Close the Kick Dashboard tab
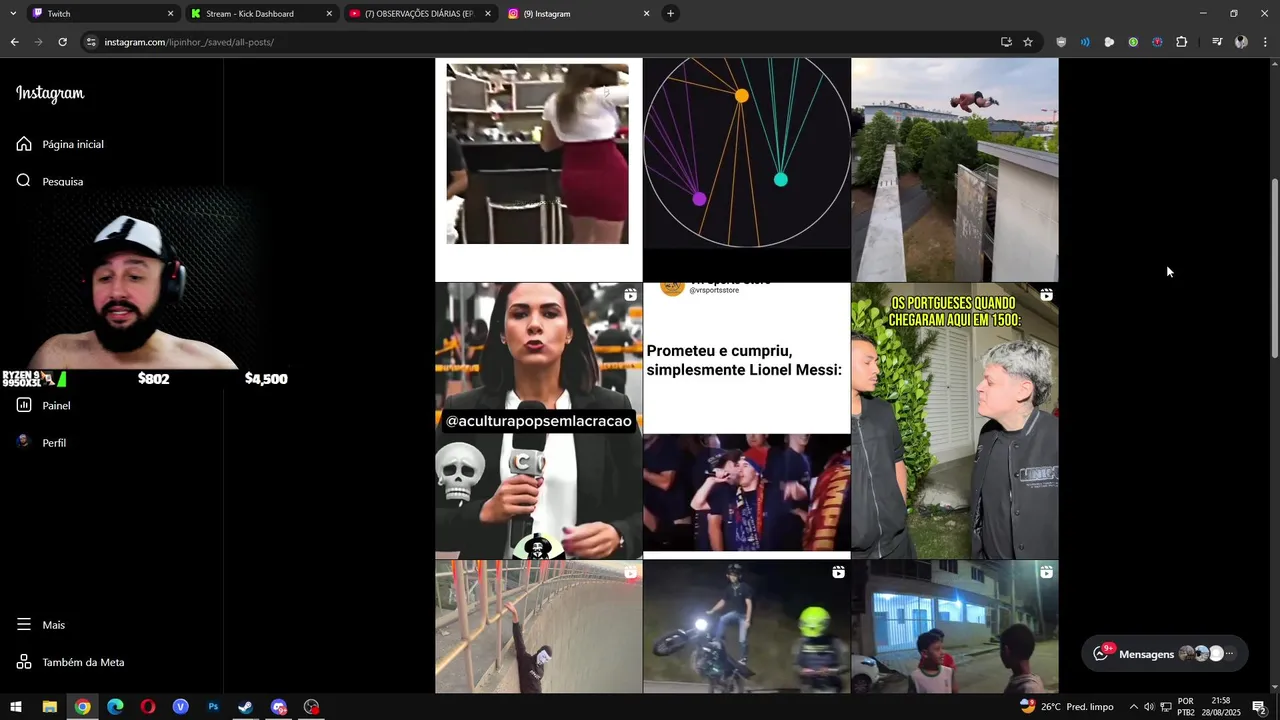Screen dimensions: 1280x720 [329, 14]
